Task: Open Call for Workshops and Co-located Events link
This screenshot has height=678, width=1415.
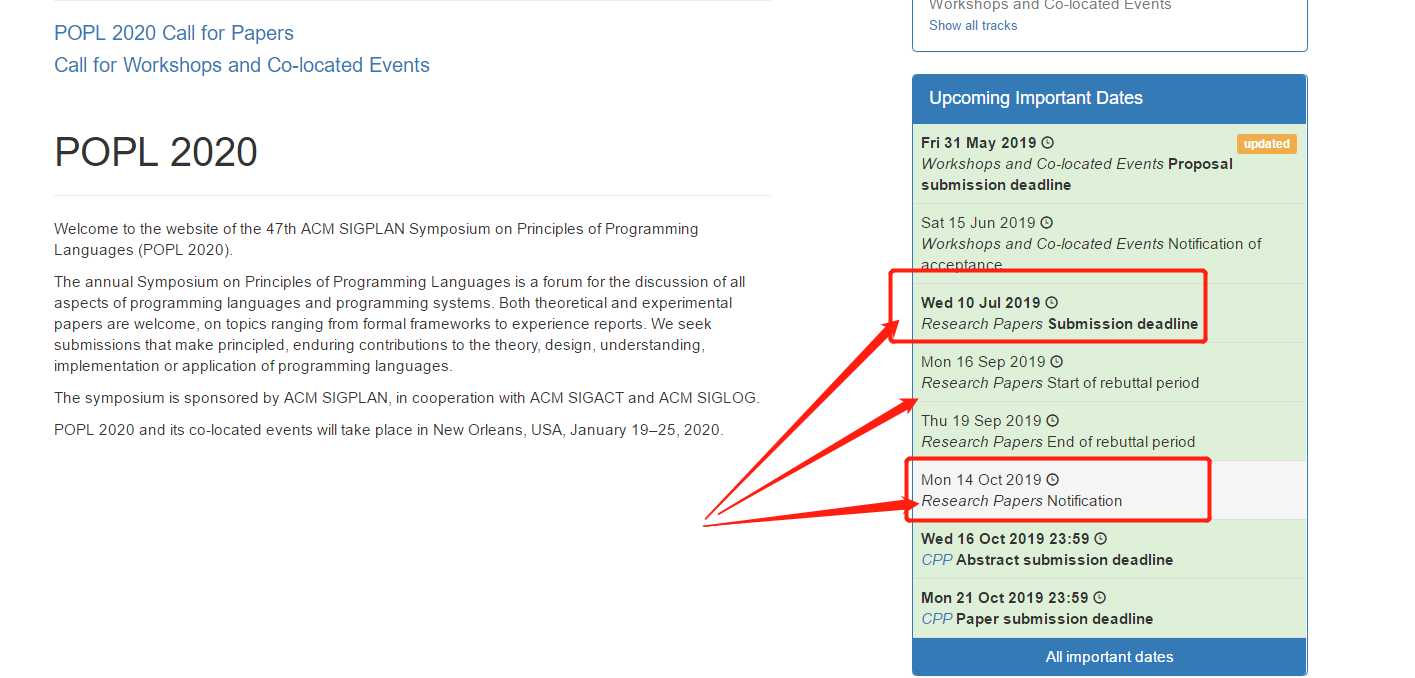Action: coord(242,65)
